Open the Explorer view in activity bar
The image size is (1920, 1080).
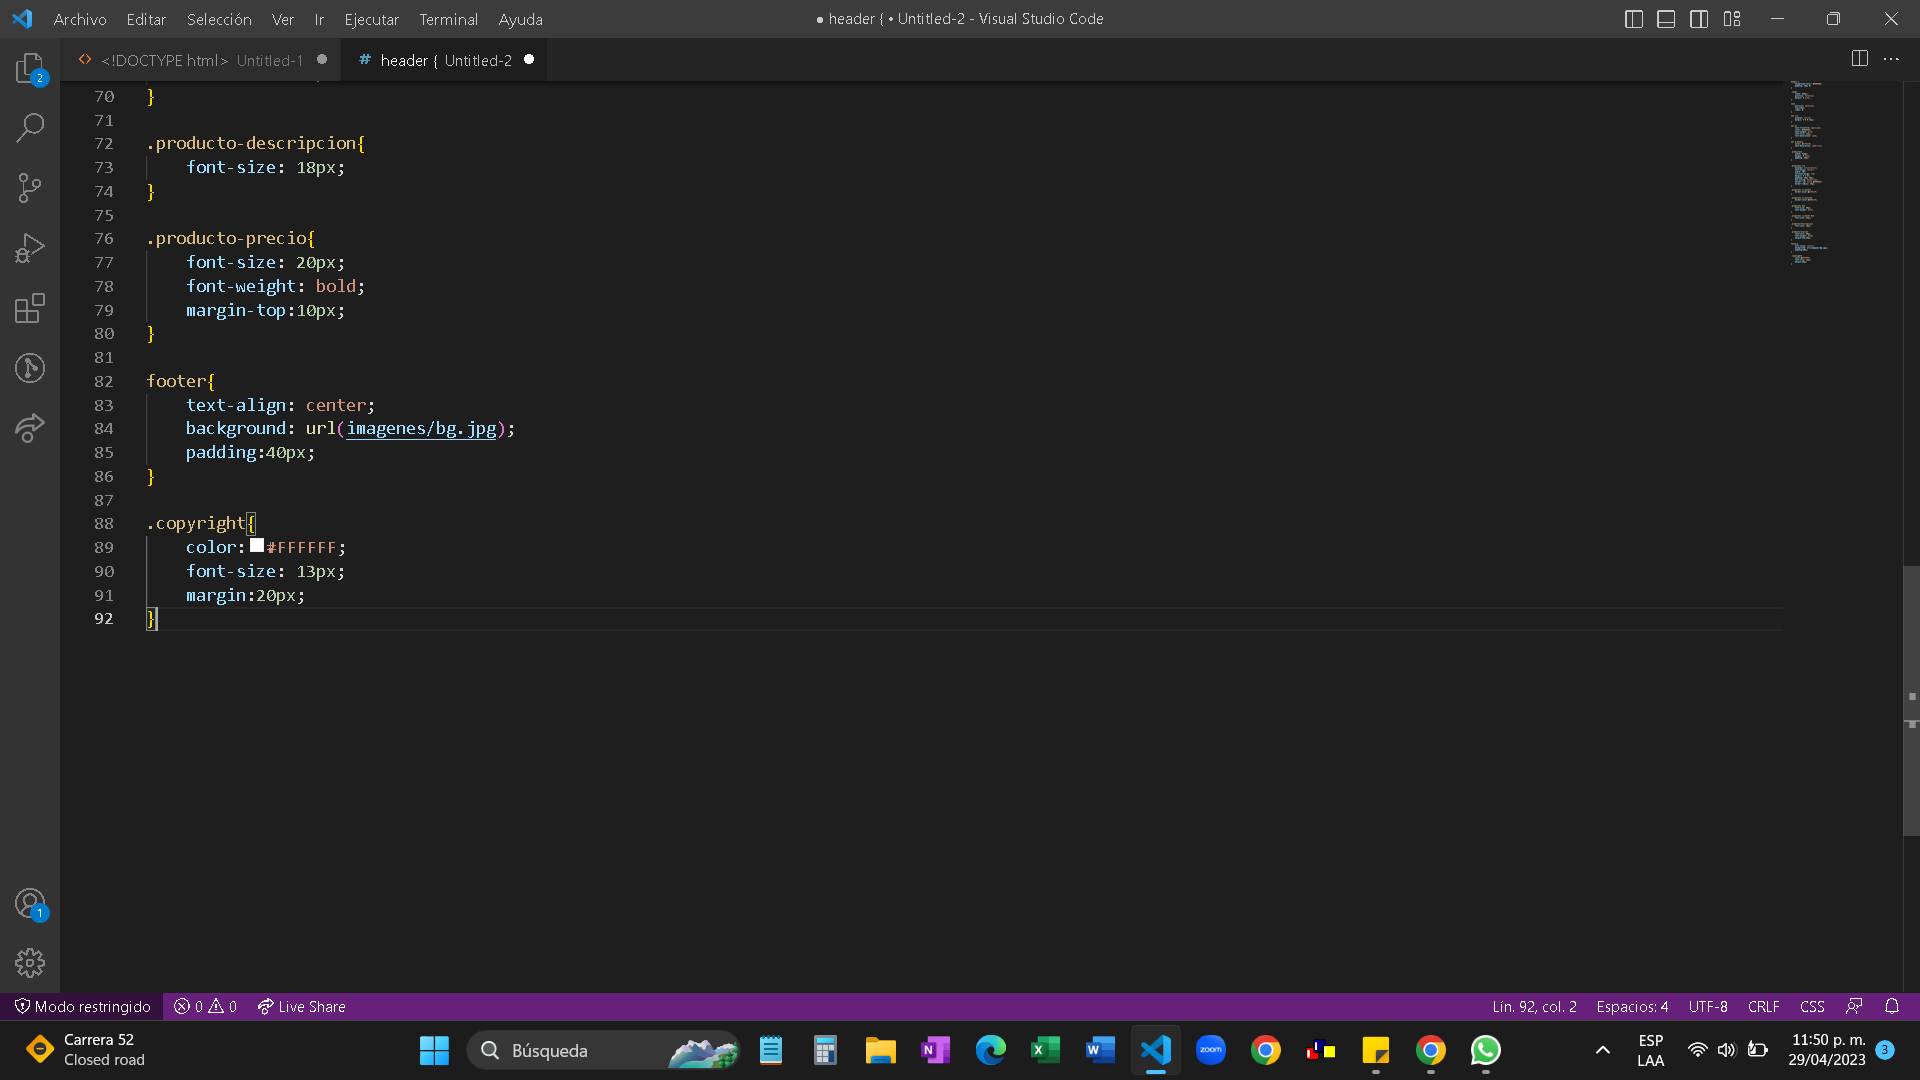click(x=30, y=68)
